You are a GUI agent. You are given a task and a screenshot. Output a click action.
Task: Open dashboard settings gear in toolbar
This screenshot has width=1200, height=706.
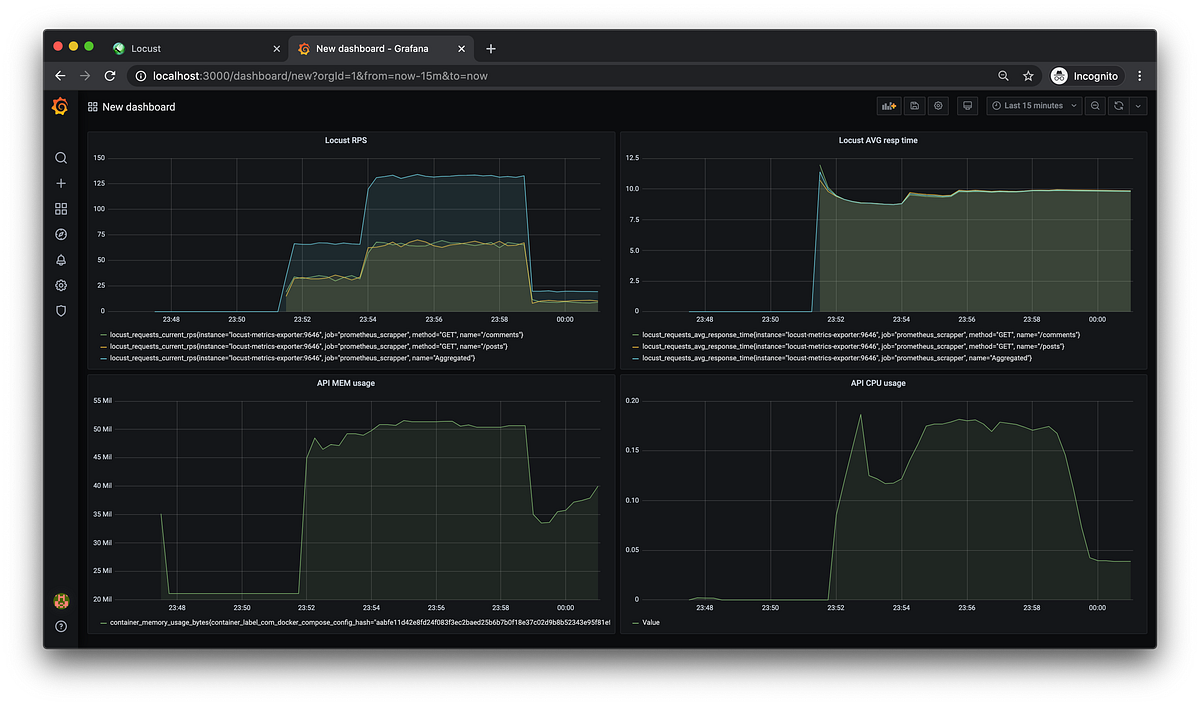938,106
